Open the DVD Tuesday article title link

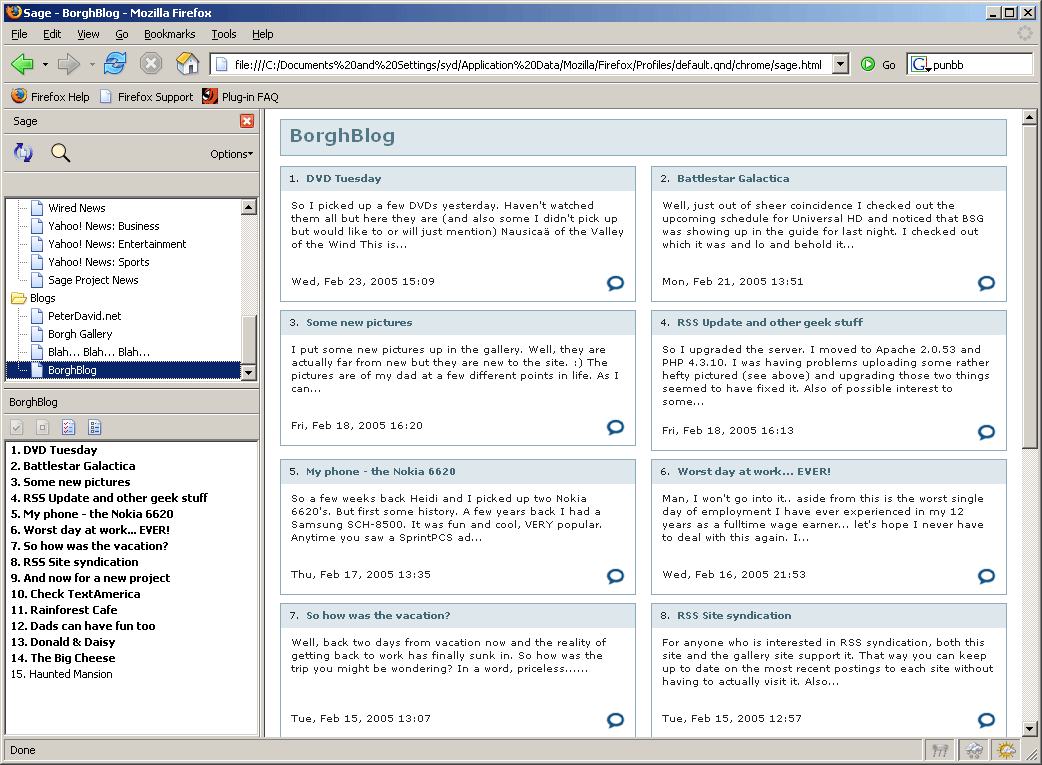344,178
